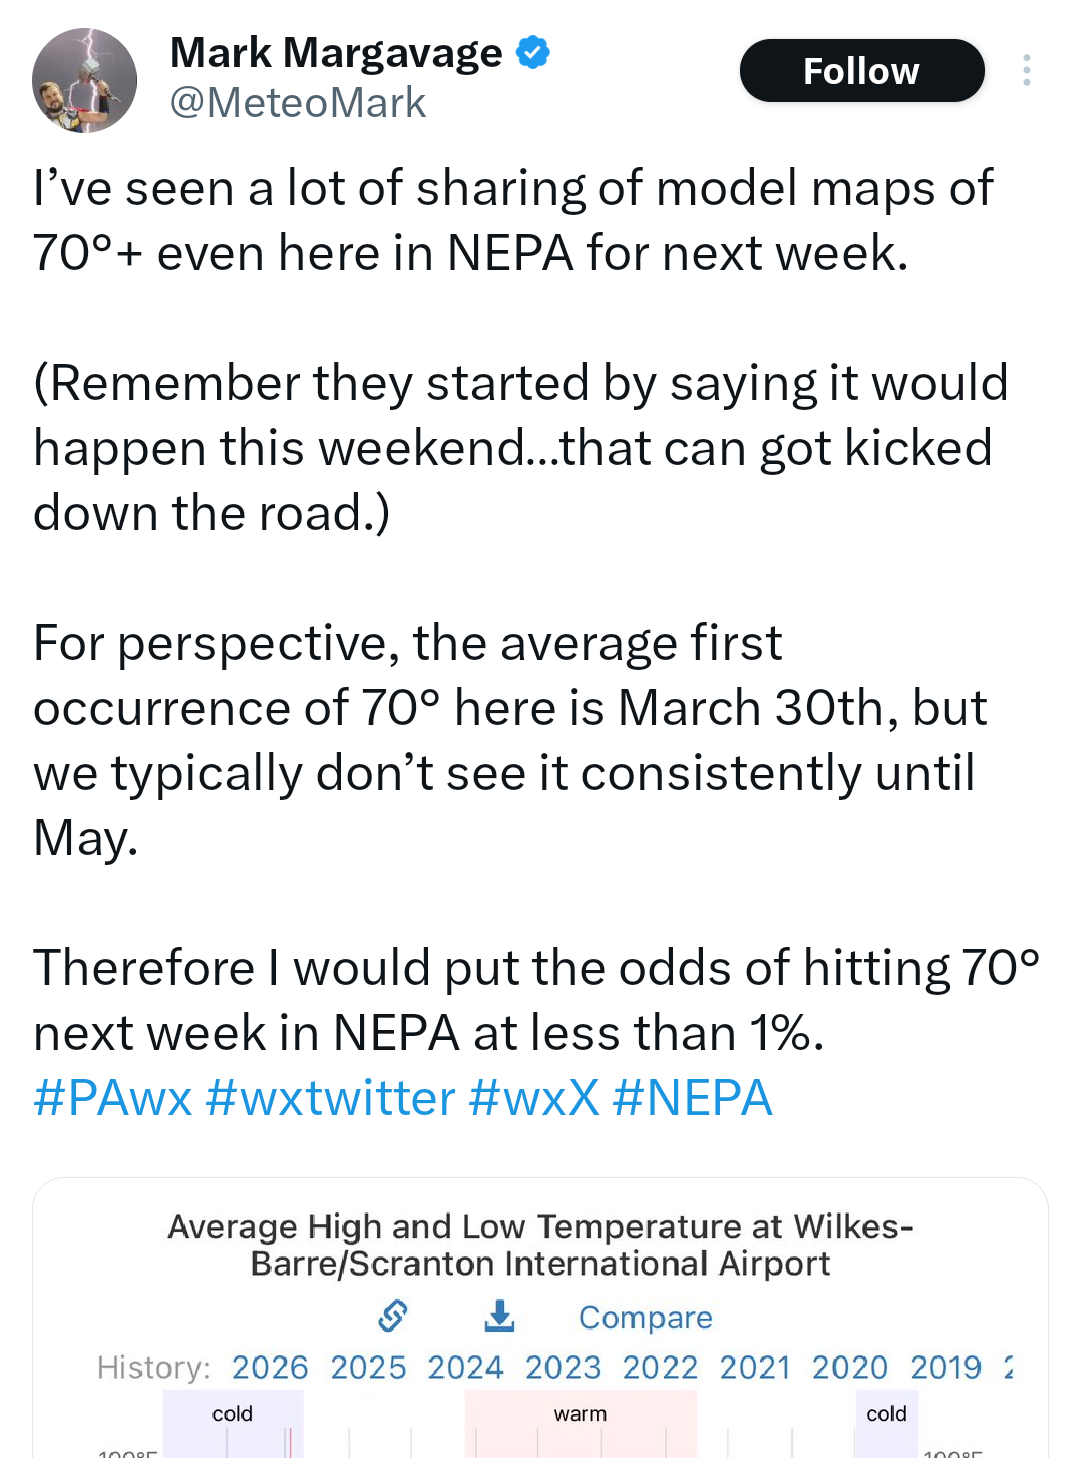Select 2023 in the History row

click(563, 1367)
